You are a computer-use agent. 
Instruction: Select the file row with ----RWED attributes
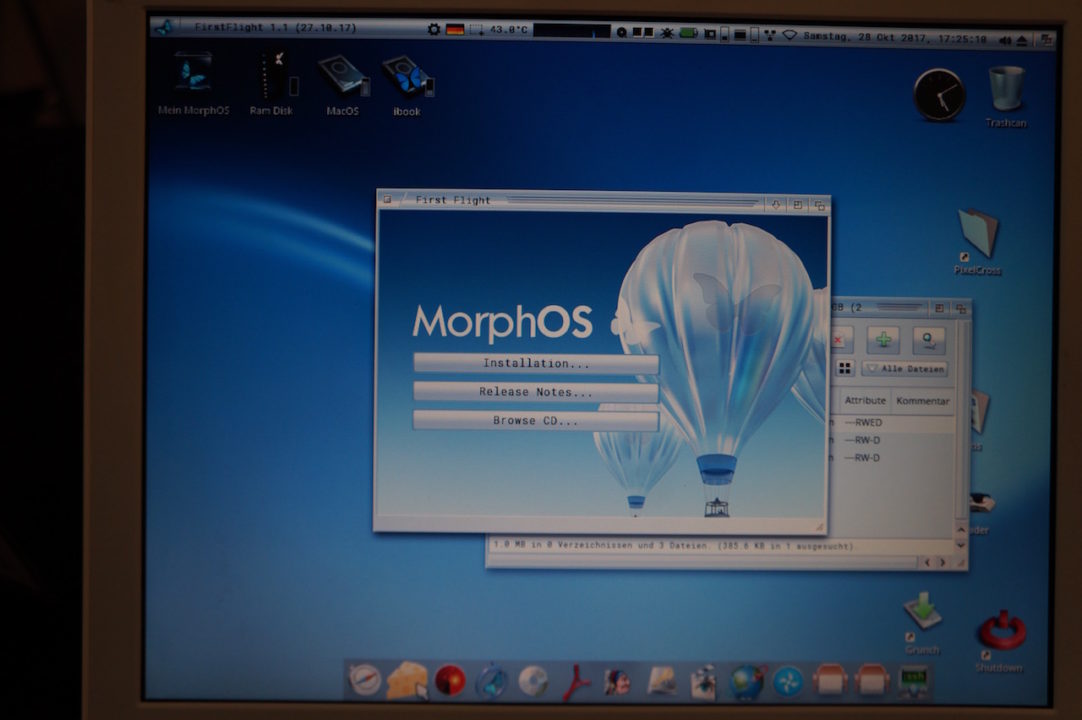coord(892,422)
